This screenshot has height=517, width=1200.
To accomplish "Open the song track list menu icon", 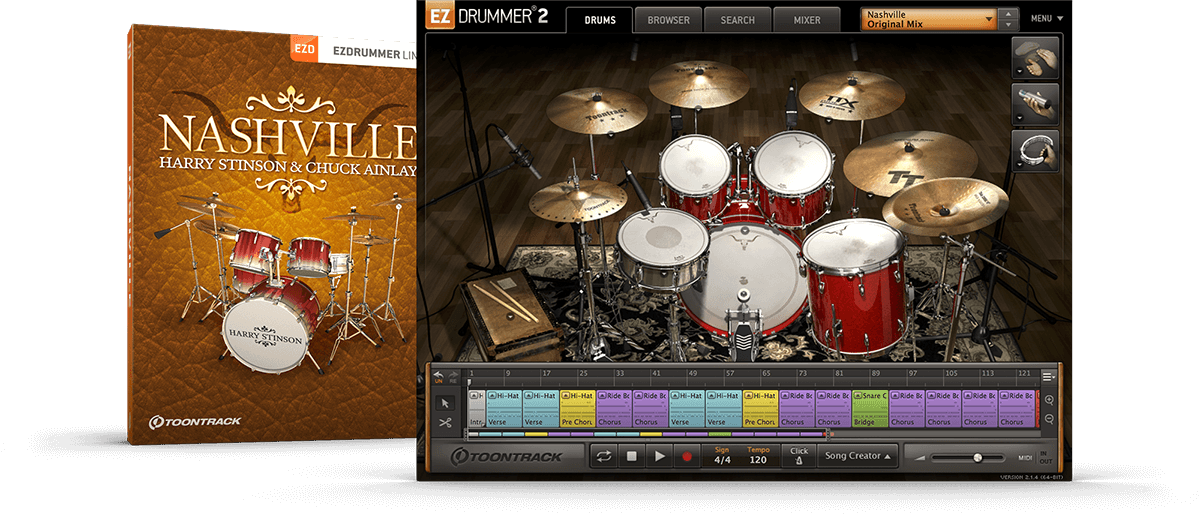I will pyautogui.click(x=1048, y=376).
